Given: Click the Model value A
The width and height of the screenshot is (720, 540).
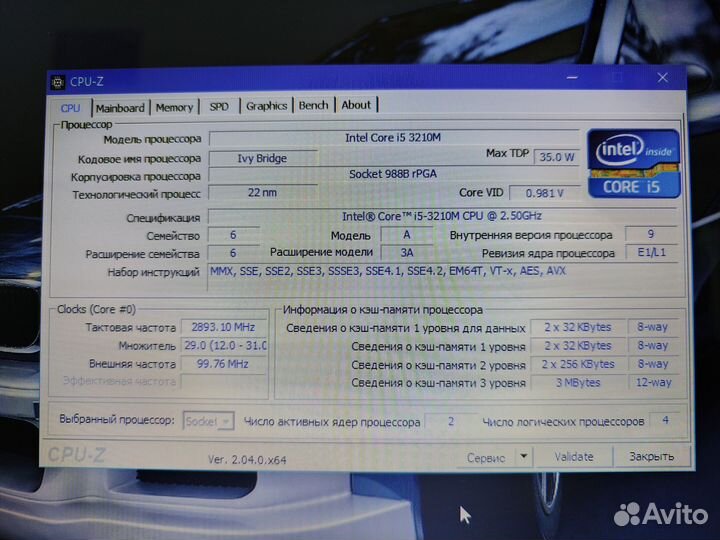Looking at the screenshot, I should pos(407,235).
